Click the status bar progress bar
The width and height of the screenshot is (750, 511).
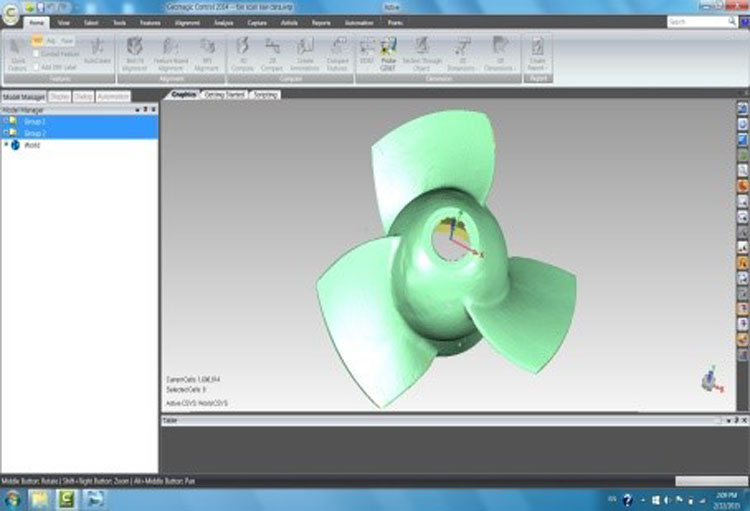[x=711, y=480]
